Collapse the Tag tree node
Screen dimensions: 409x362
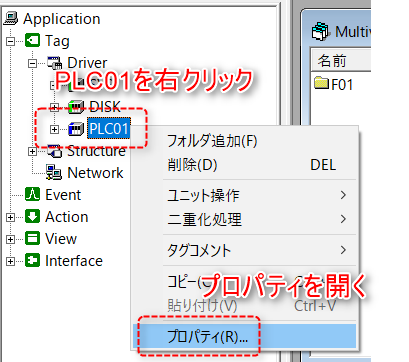pos(11,41)
